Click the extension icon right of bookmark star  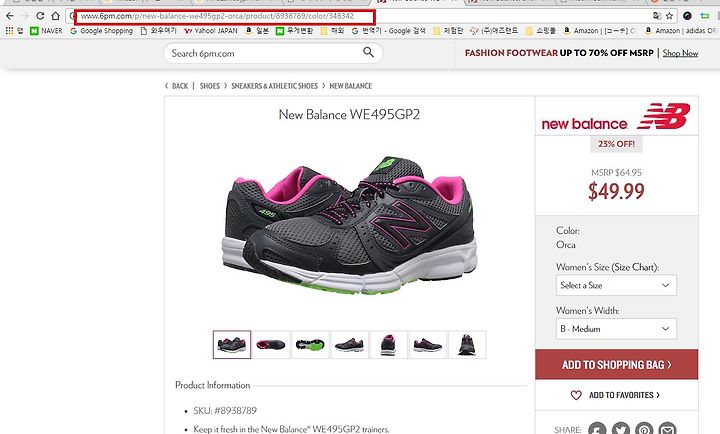click(687, 16)
